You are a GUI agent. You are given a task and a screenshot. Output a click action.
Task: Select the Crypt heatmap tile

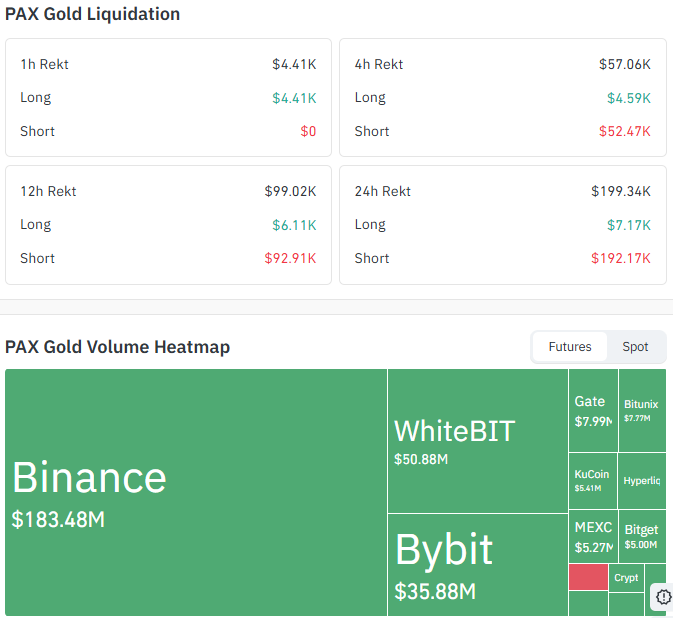[627, 578]
